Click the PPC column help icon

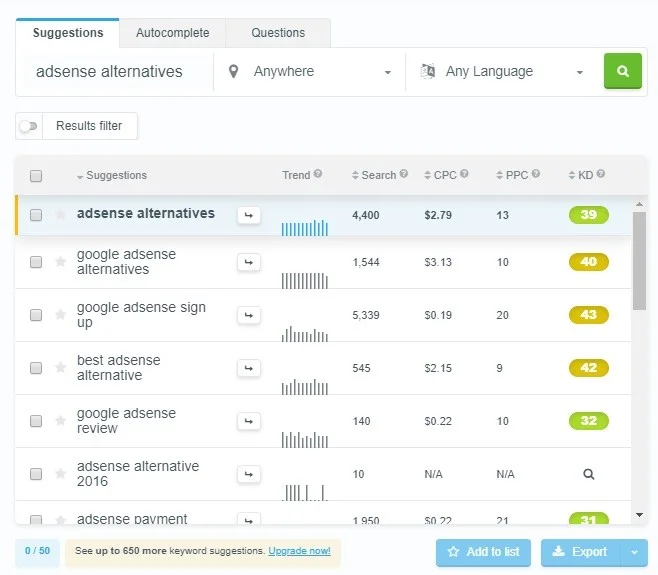(x=535, y=173)
